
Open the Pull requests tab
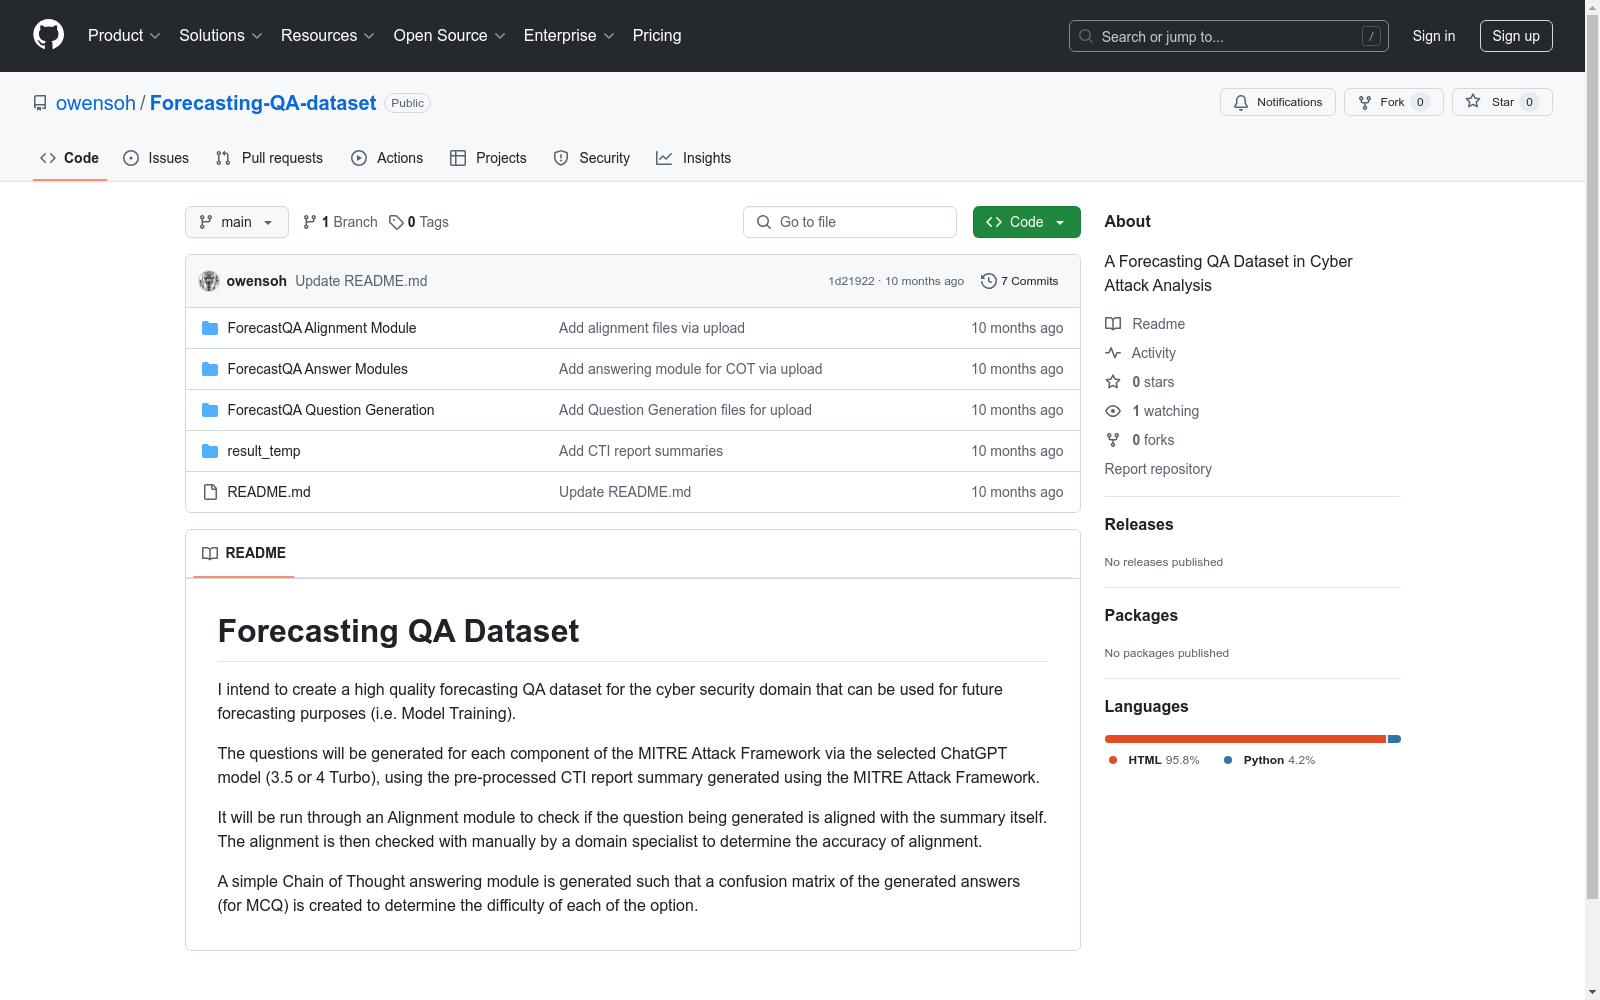coord(269,158)
